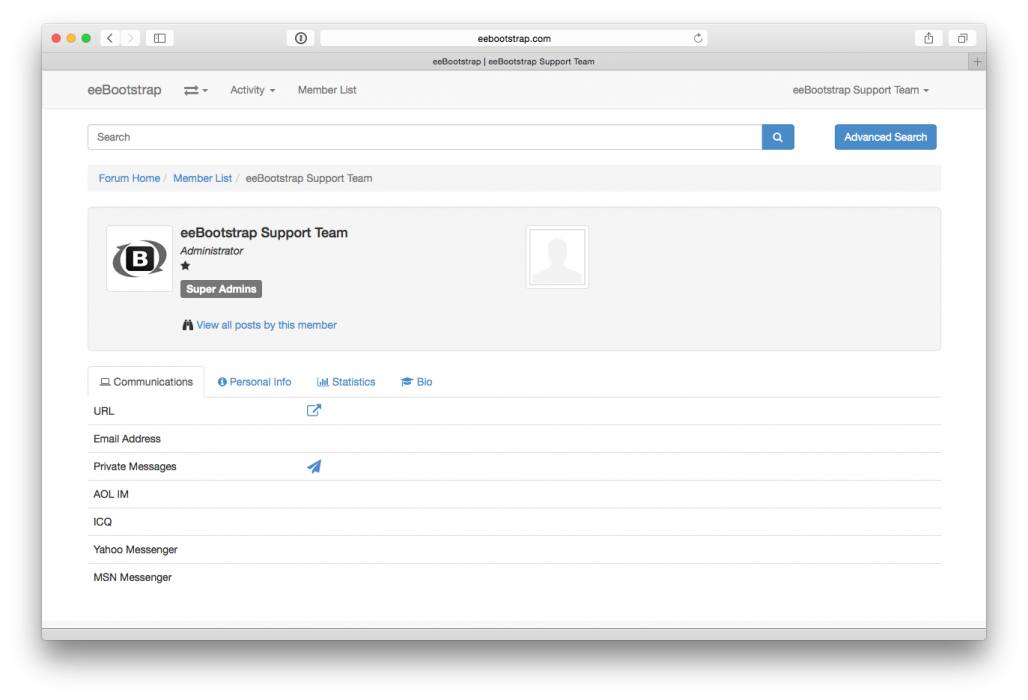
Task: Click the administrator rank star icon
Action: [186, 265]
